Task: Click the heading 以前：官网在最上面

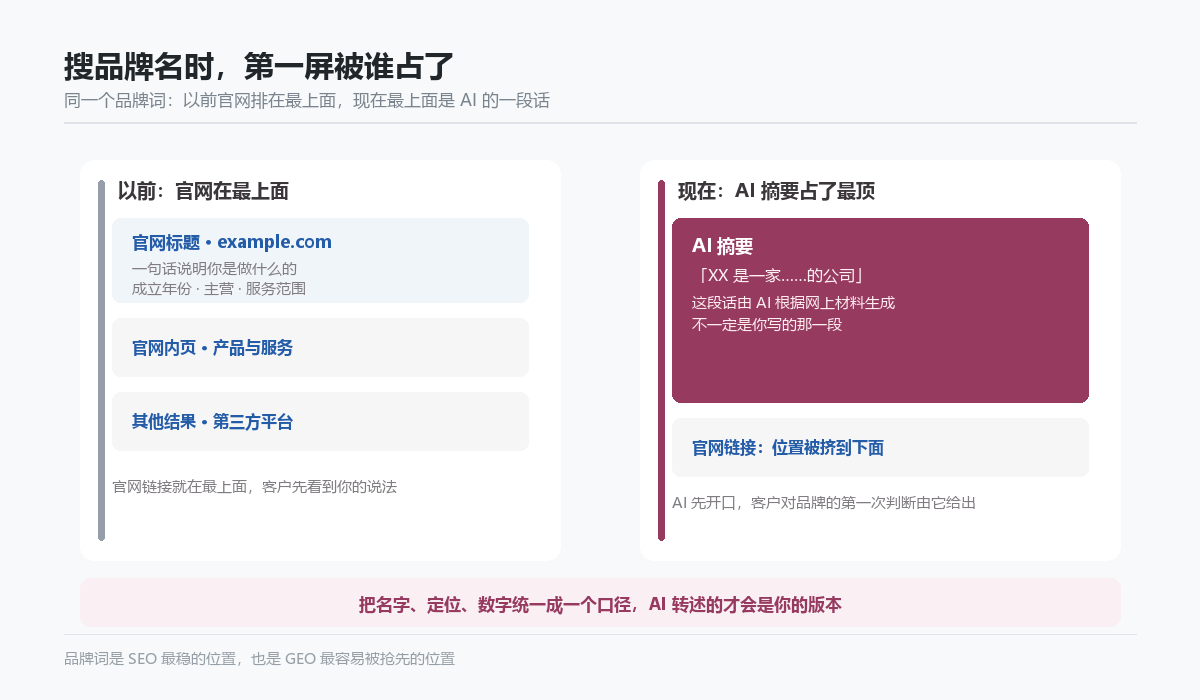Action: pyautogui.click(x=203, y=191)
